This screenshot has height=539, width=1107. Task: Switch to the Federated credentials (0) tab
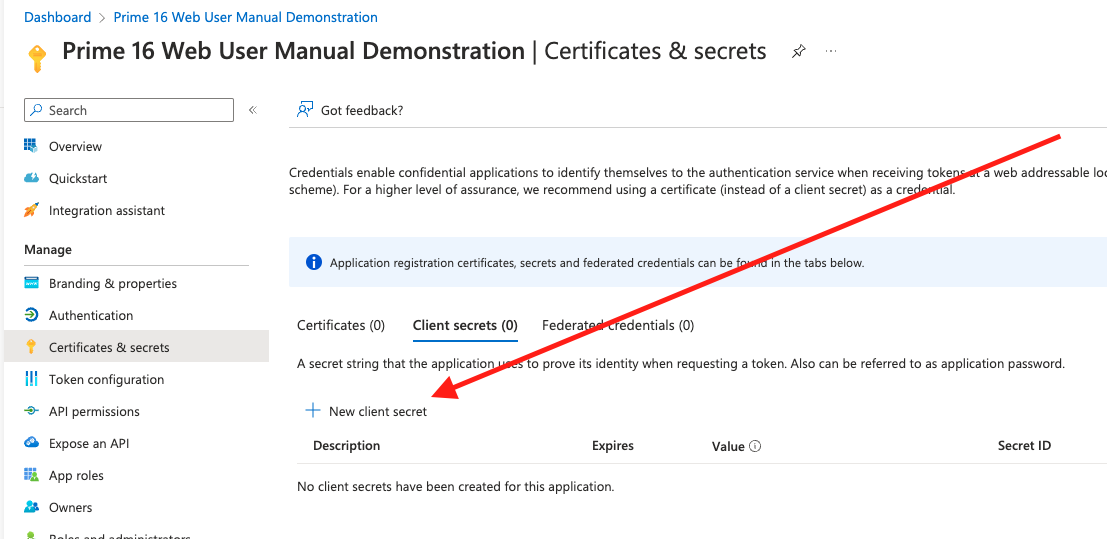pyautogui.click(x=617, y=325)
